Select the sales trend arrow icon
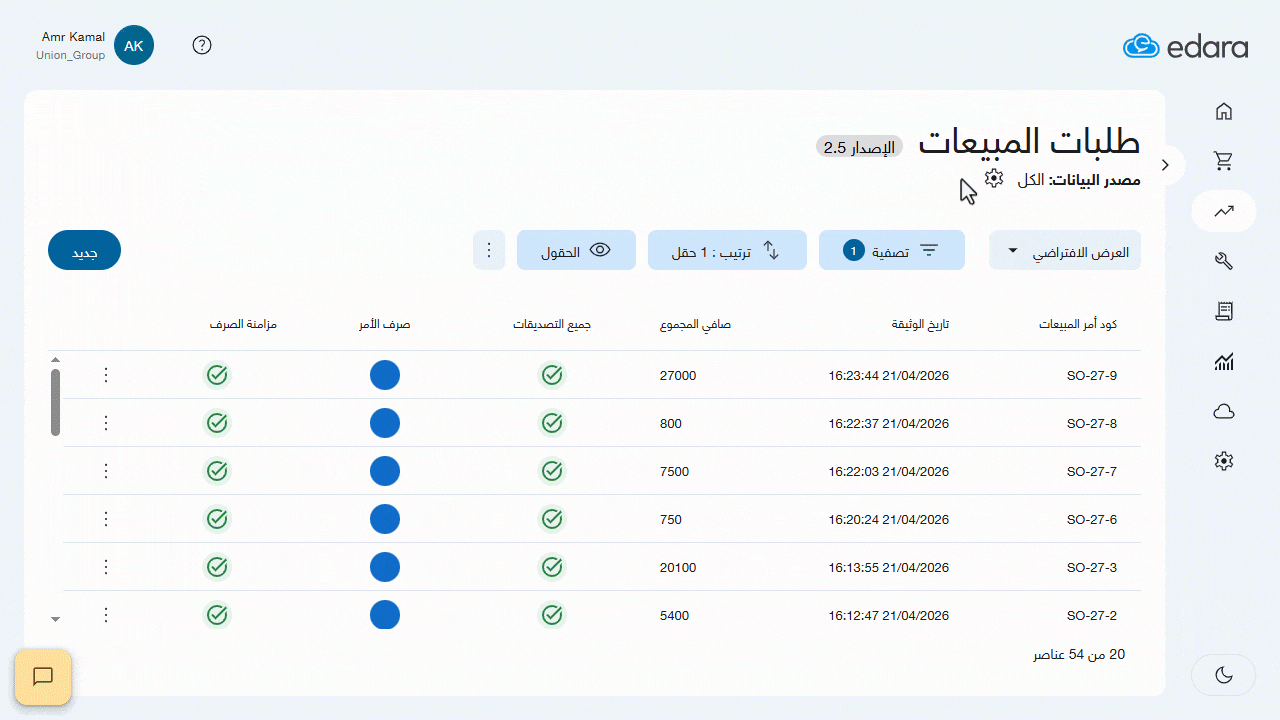Image resolution: width=1280 pixels, height=720 pixels. point(1224,211)
